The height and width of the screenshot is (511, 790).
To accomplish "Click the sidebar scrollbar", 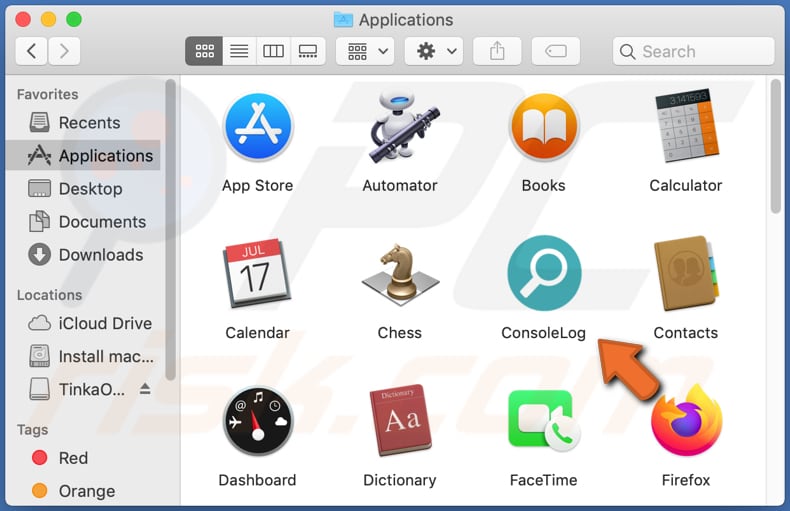I will point(171,230).
